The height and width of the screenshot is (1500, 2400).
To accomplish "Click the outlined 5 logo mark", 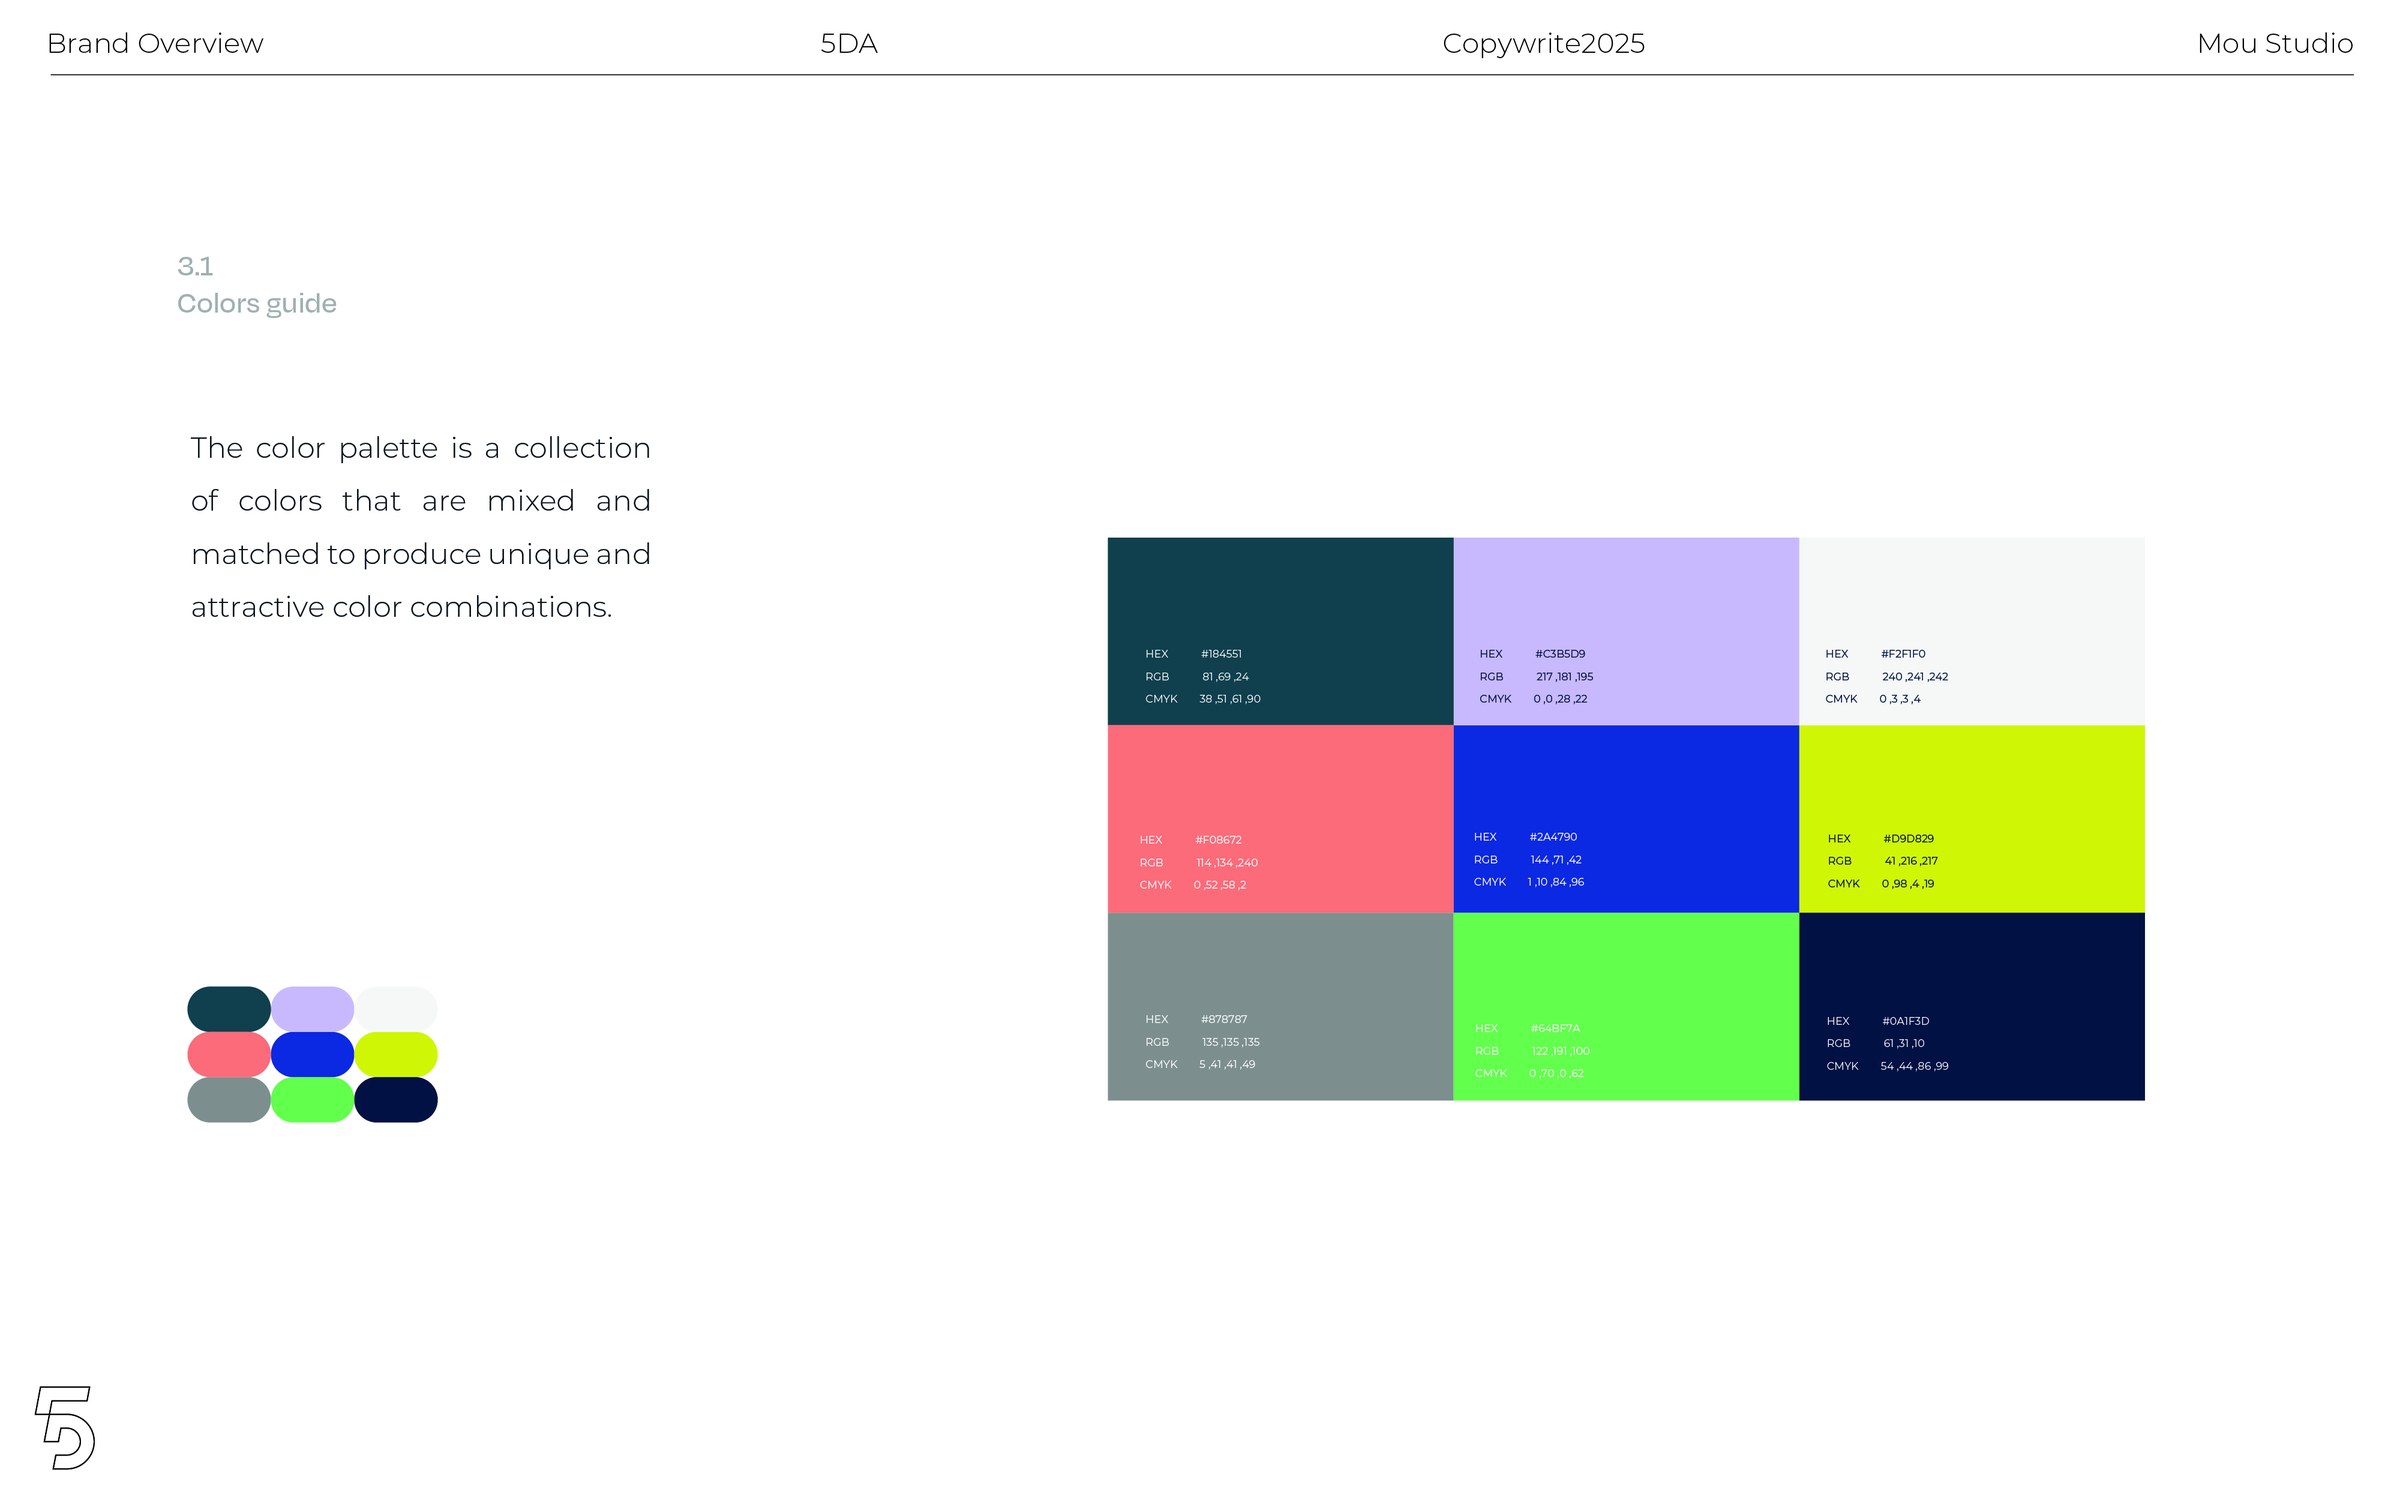I will pyautogui.click(x=65, y=1427).
